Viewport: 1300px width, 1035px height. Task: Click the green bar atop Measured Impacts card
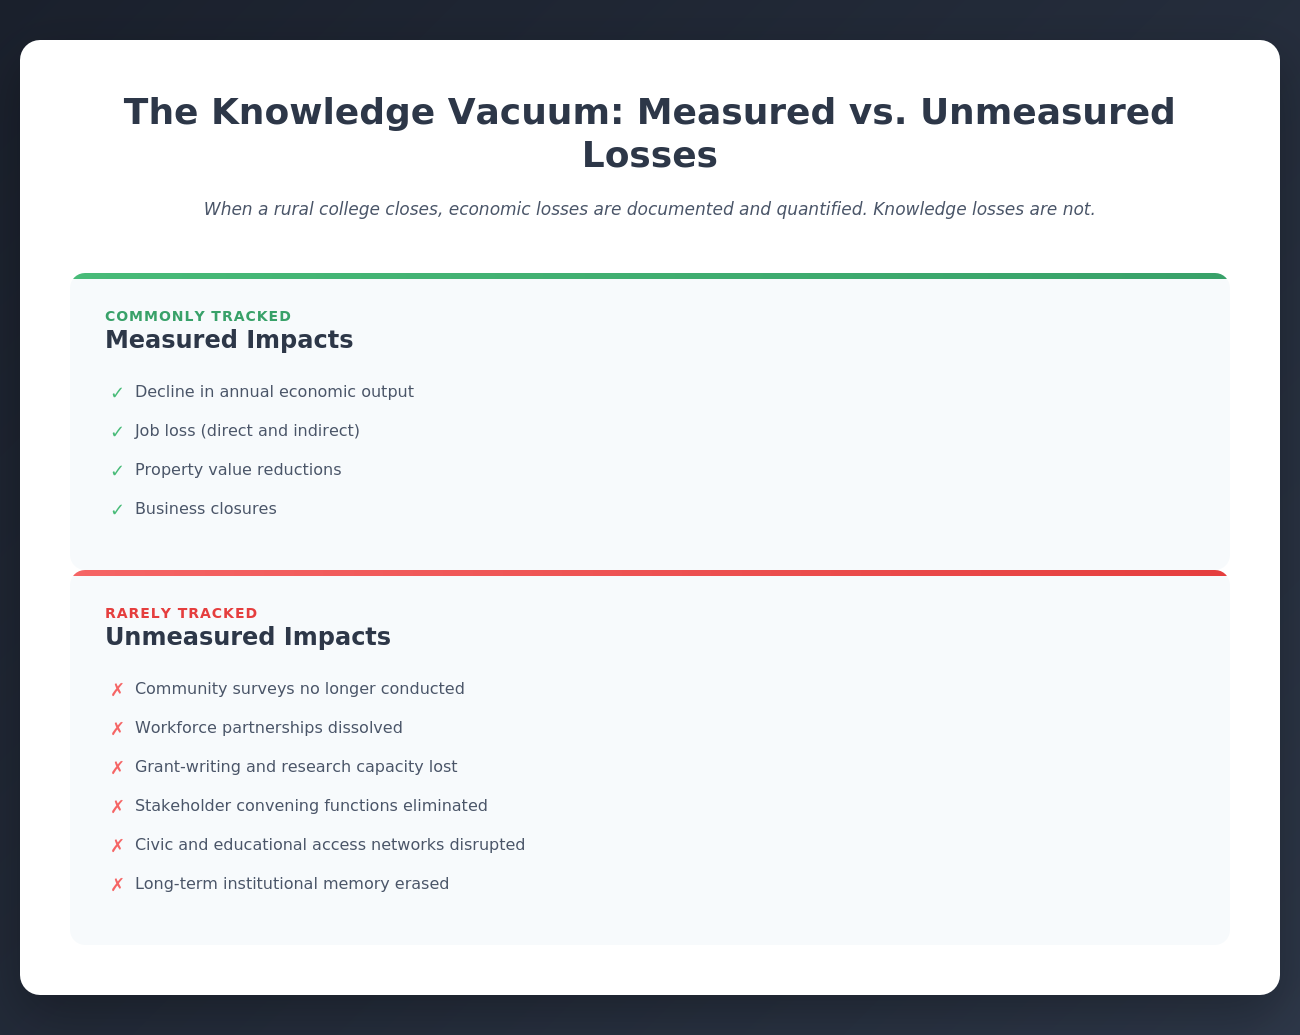(x=650, y=276)
